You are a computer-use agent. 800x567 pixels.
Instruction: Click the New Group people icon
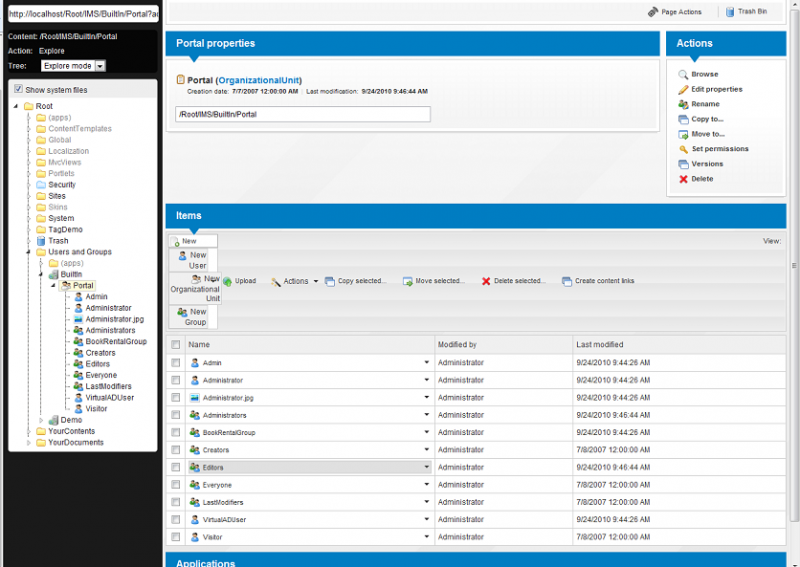[182, 311]
